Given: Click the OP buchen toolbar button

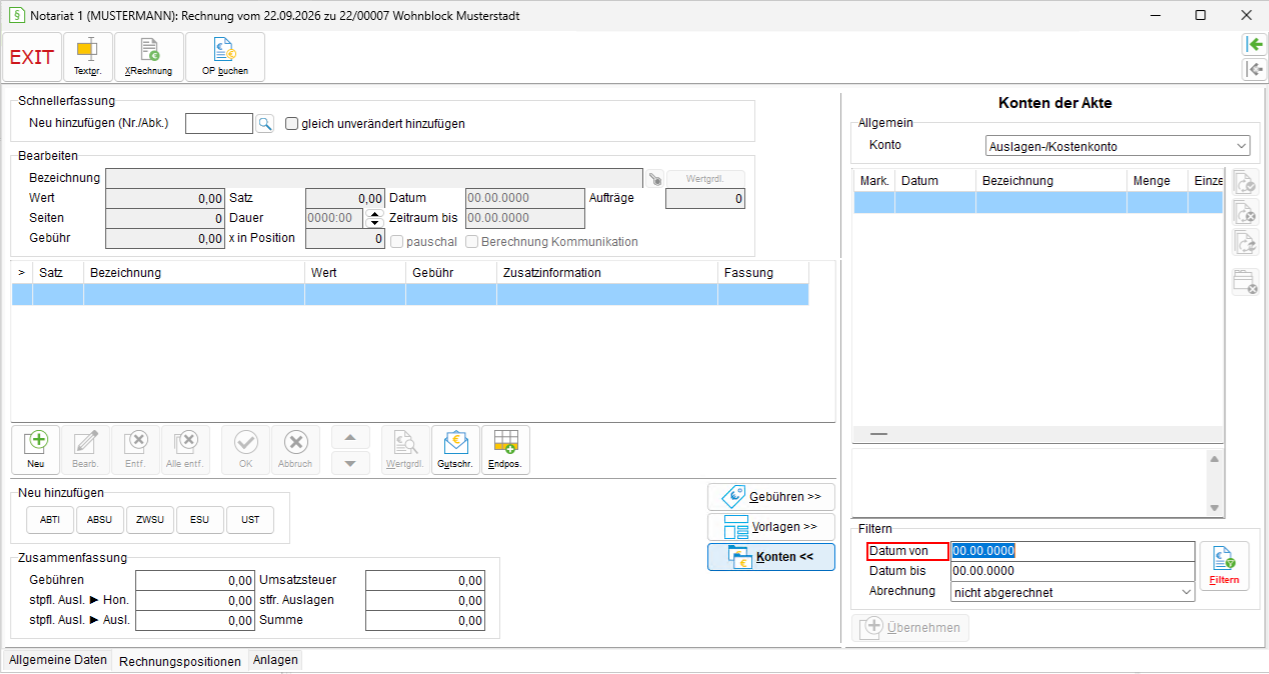Looking at the screenshot, I should [225, 57].
